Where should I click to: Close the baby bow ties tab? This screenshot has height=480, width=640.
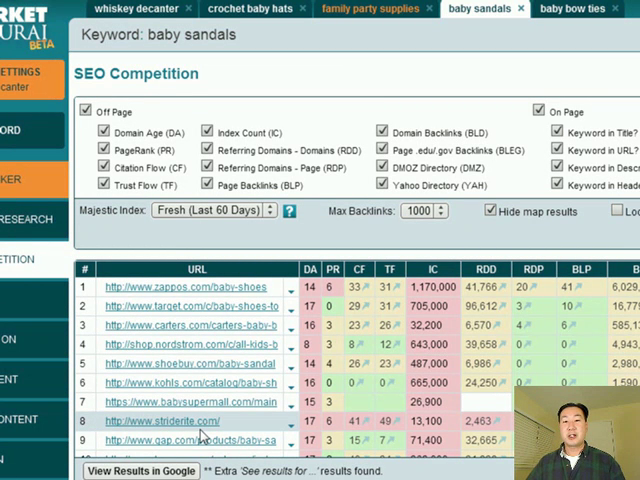616,9
